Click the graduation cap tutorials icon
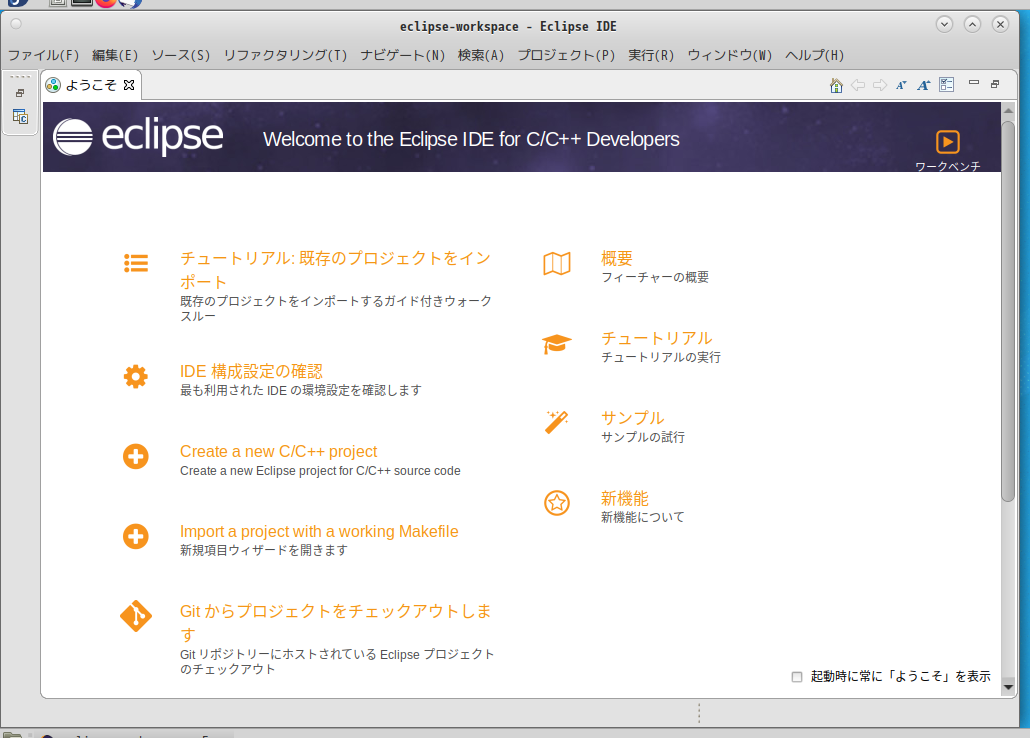This screenshot has height=738, width=1030. pyautogui.click(x=557, y=344)
